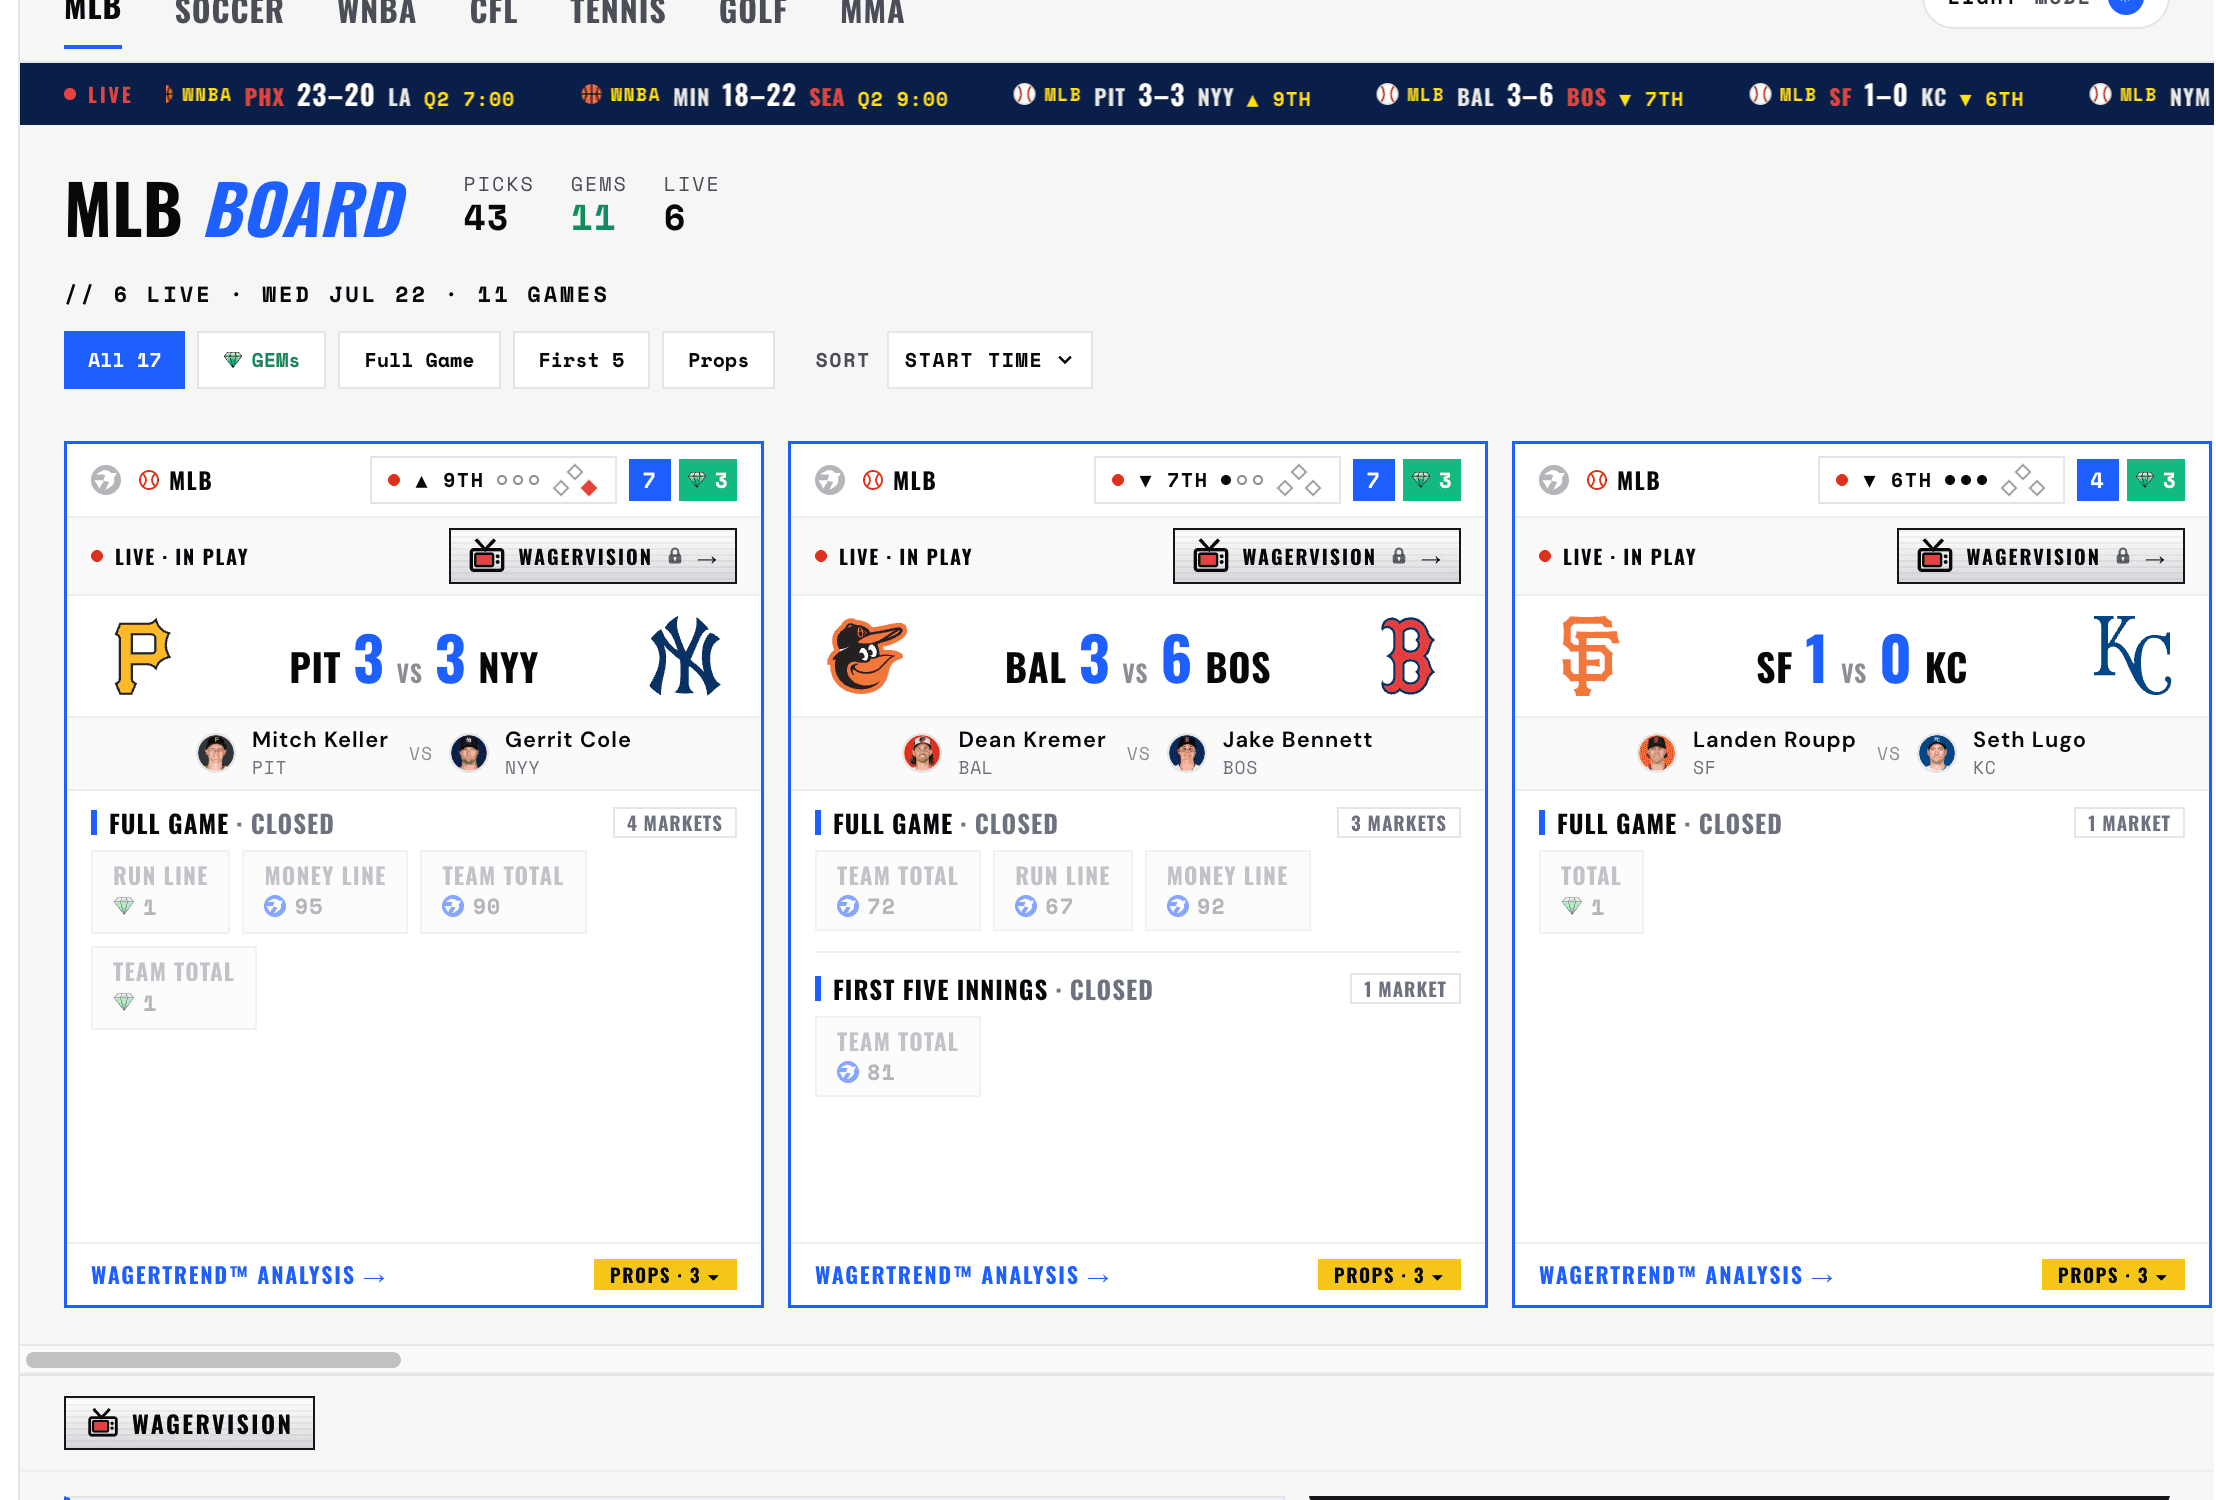The image size is (2216, 1500).
Task: Click New York Yankees team logo
Action: coord(685,656)
